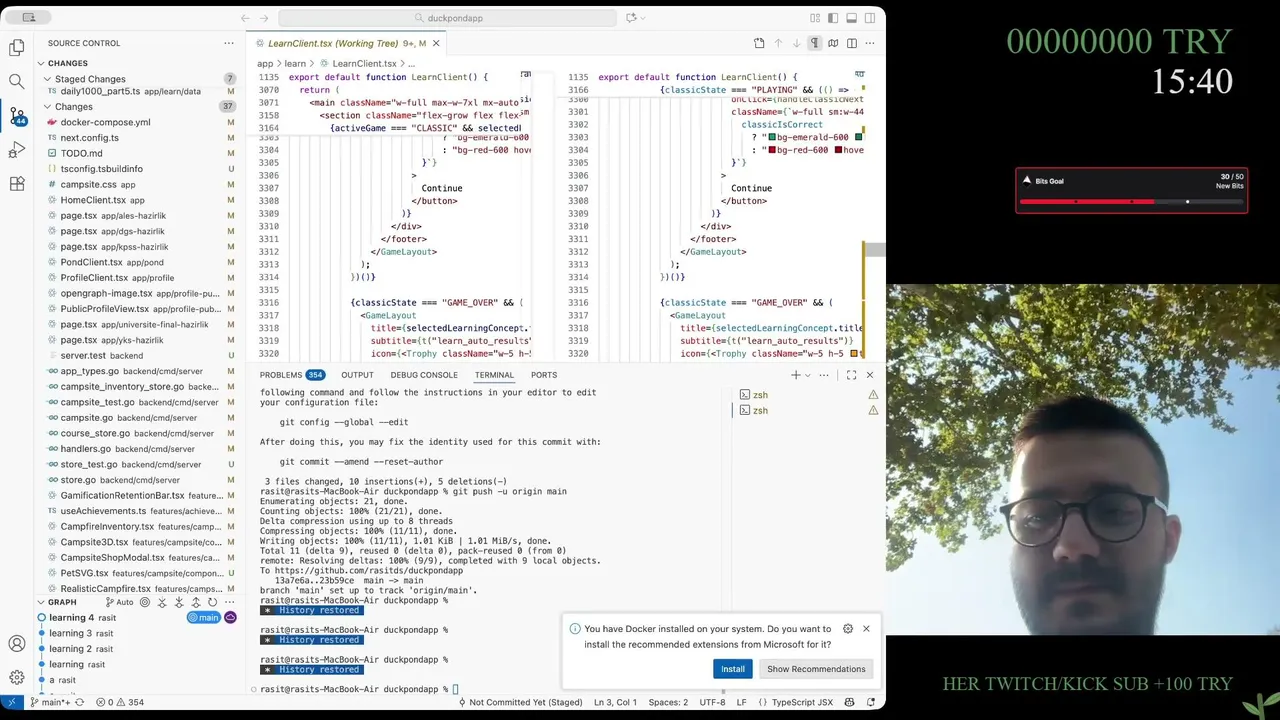The width and height of the screenshot is (1280, 720).
Task: Switch to the PORTS tab
Action: tap(544, 375)
